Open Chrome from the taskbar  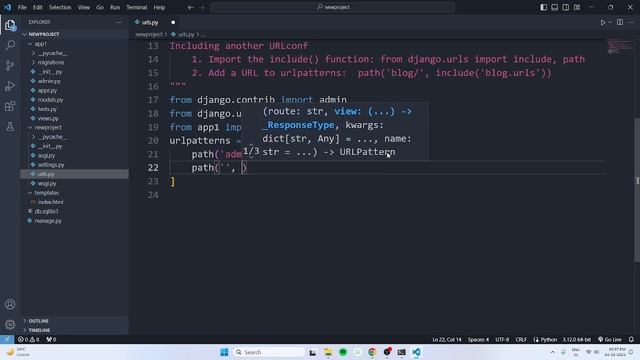pyautogui.click(x=372, y=352)
